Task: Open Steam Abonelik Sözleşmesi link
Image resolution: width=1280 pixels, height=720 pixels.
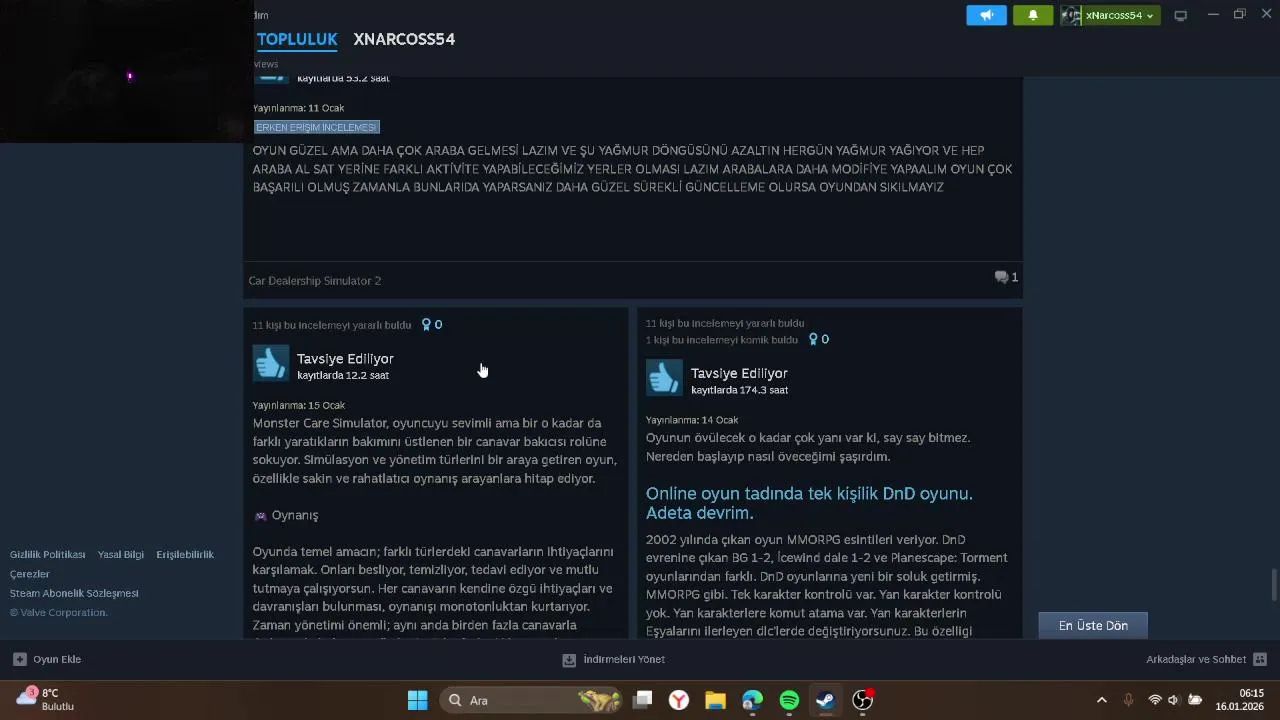Action: pyautogui.click(x=74, y=593)
